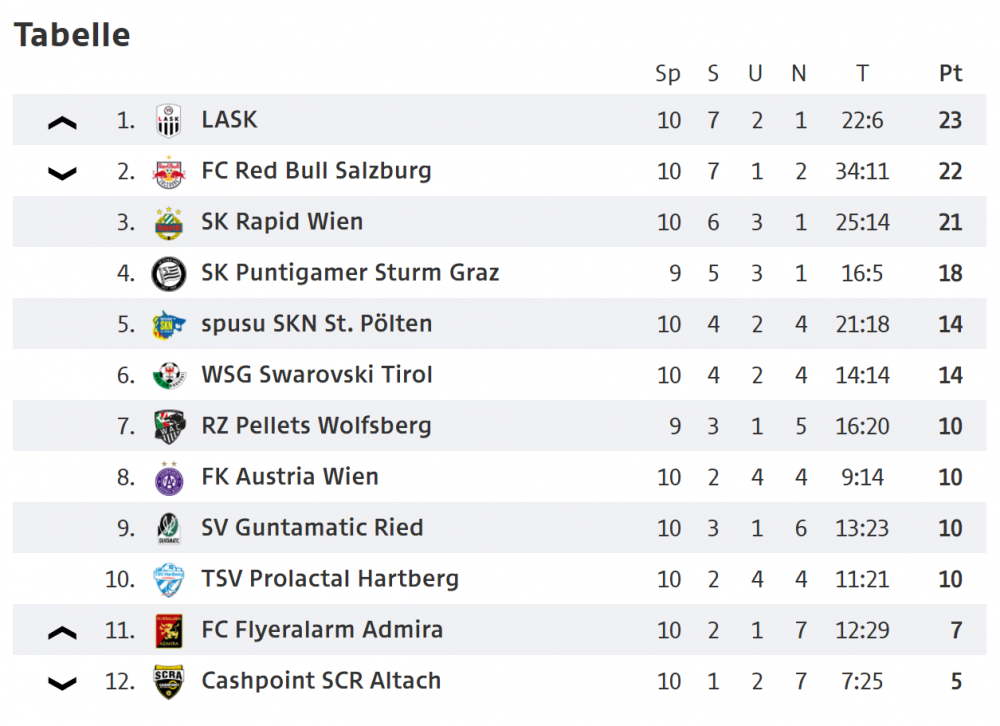
Task: Open SK Puntigamer Sturm Graz team name
Action: [x=350, y=273]
